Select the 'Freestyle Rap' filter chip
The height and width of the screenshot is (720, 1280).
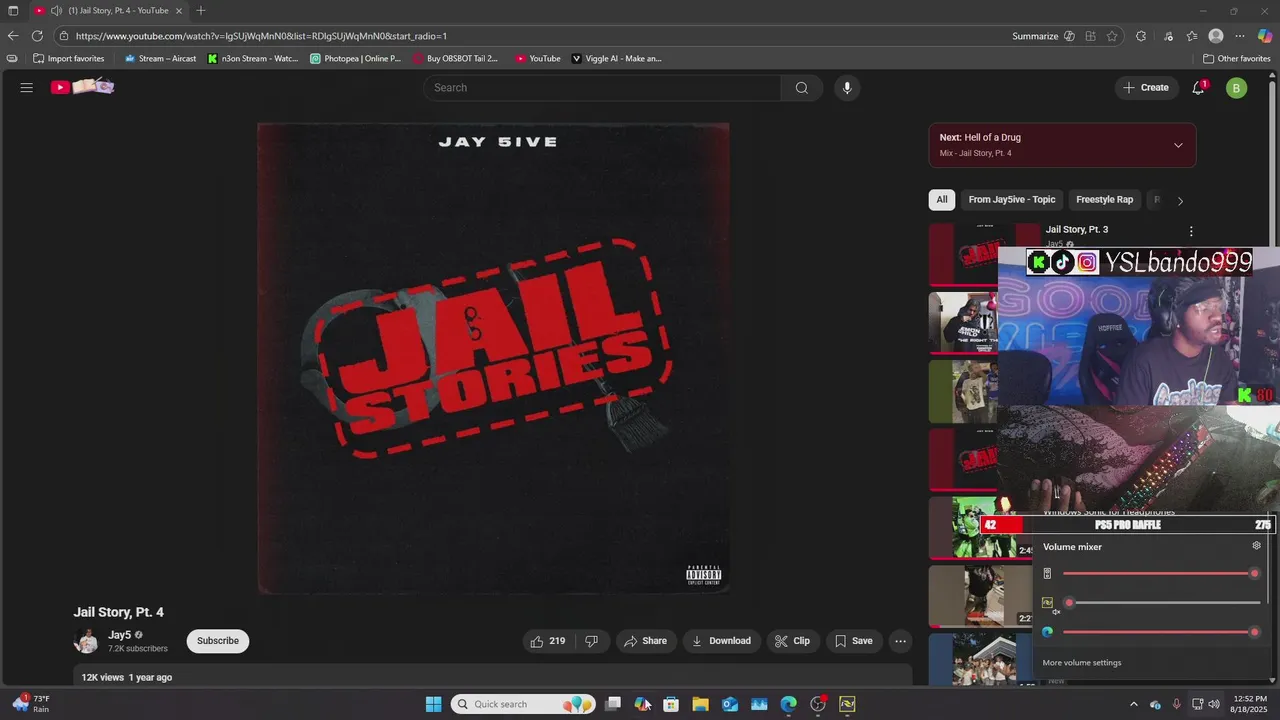point(1104,200)
